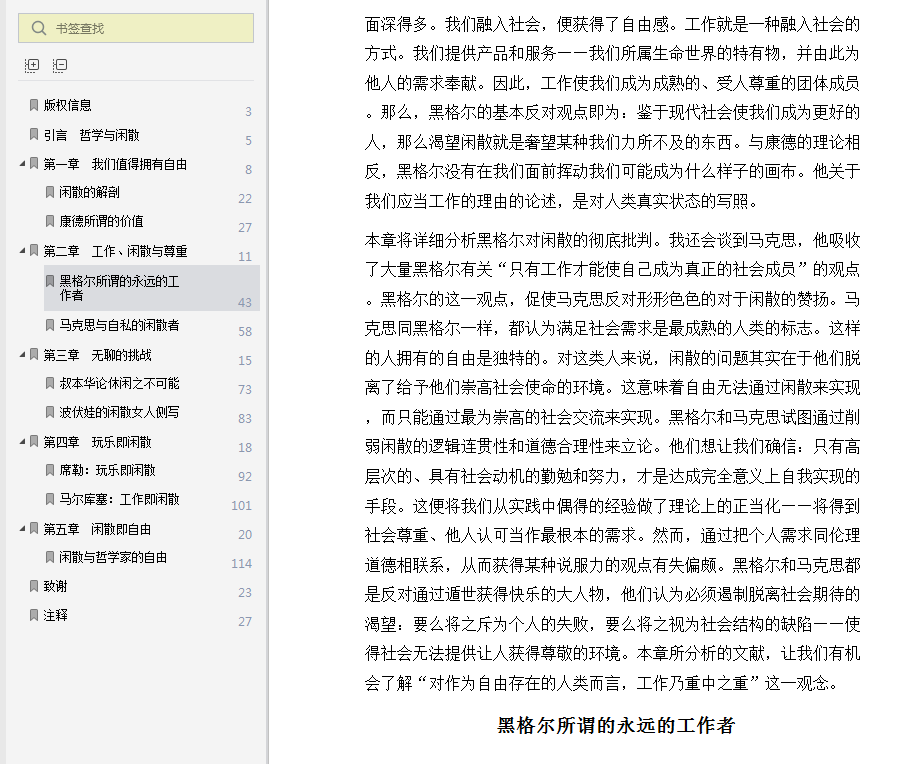Click the bookmark icon beside 马克思与自私的闲散者
Viewport: 907px width, 764px height.
coord(50,324)
